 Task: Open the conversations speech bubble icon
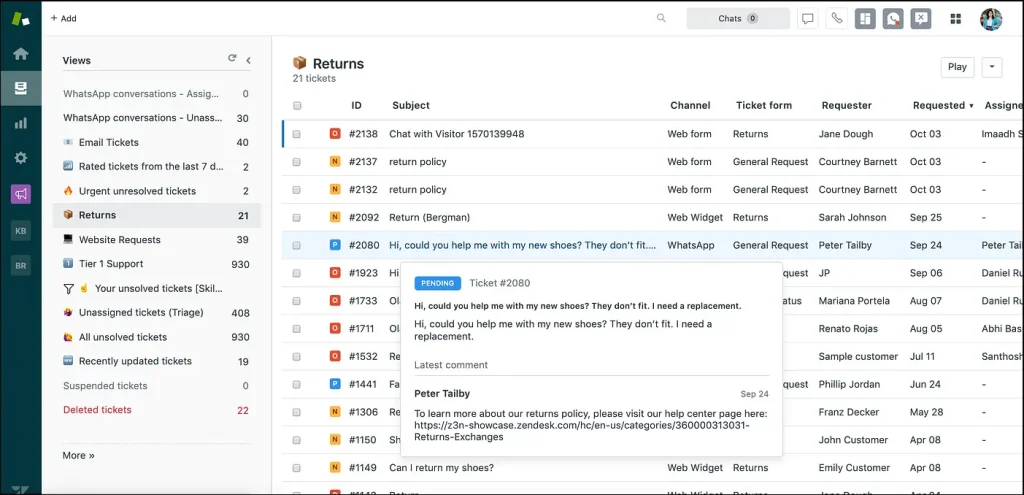point(808,18)
